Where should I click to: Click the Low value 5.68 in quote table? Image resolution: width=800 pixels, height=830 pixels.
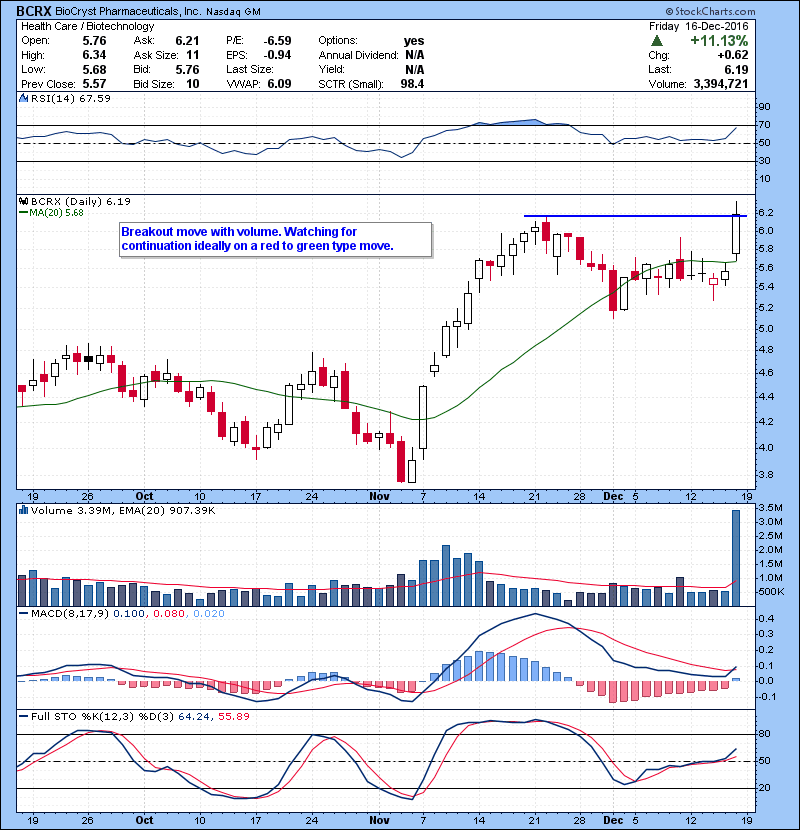click(x=94, y=69)
